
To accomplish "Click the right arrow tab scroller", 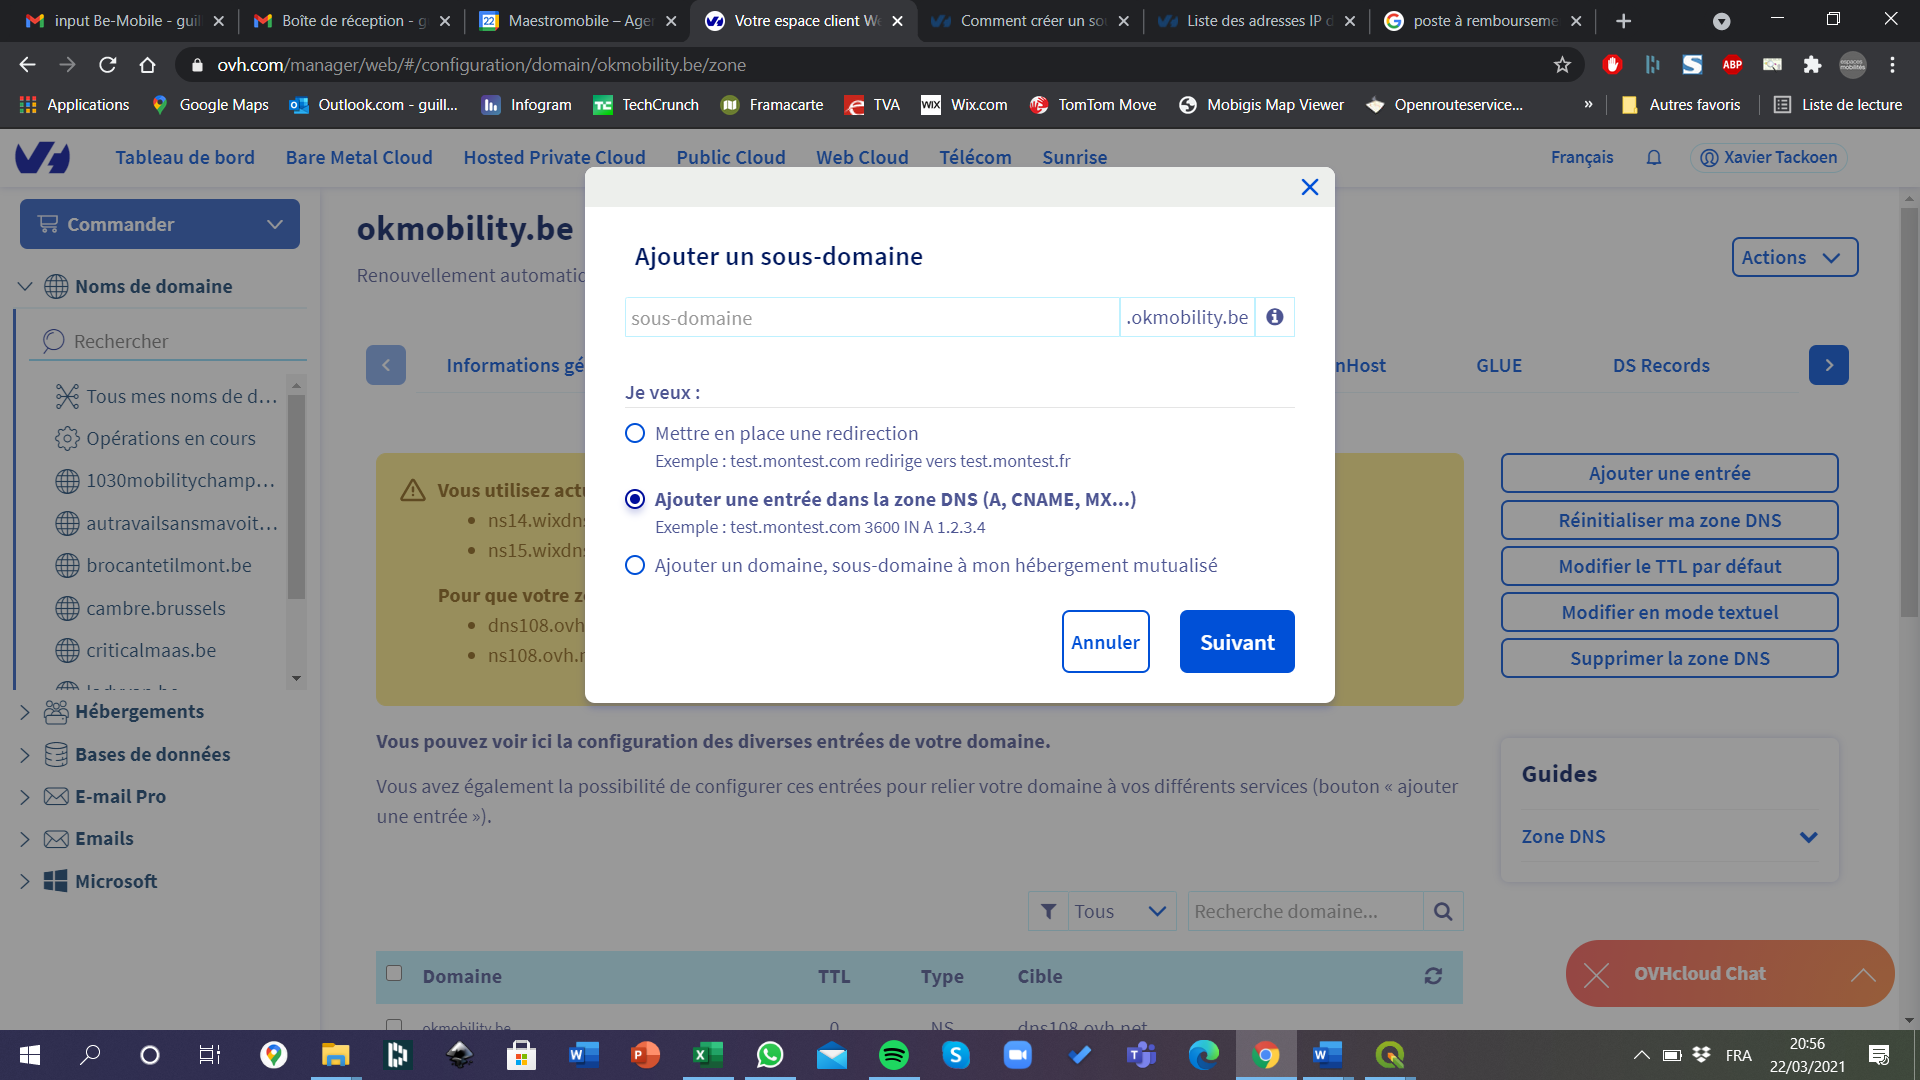I will coord(1828,365).
